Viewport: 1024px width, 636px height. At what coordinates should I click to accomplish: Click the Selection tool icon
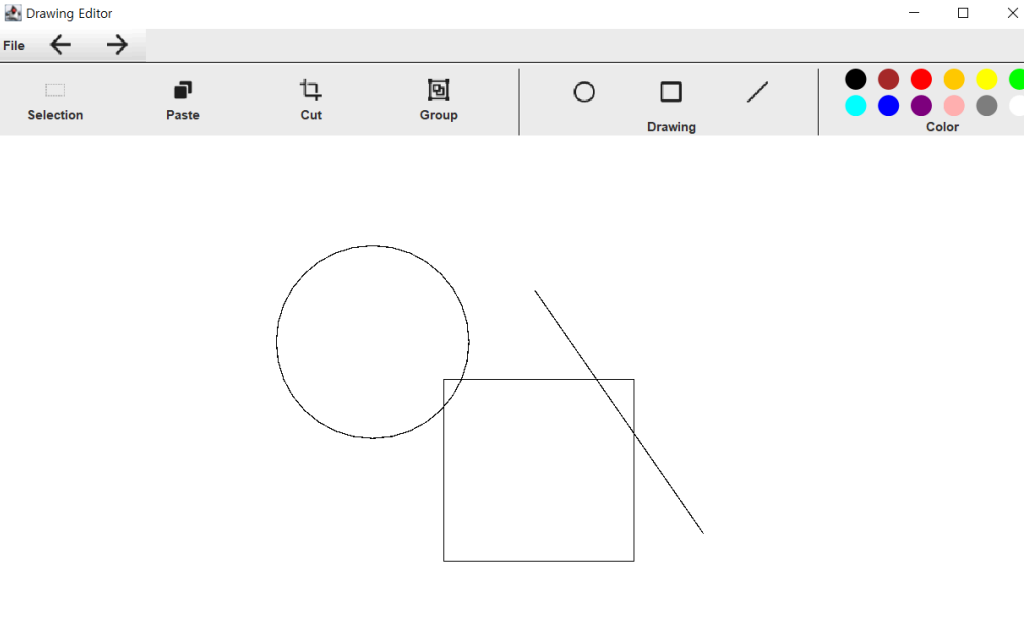tap(55, 91)
